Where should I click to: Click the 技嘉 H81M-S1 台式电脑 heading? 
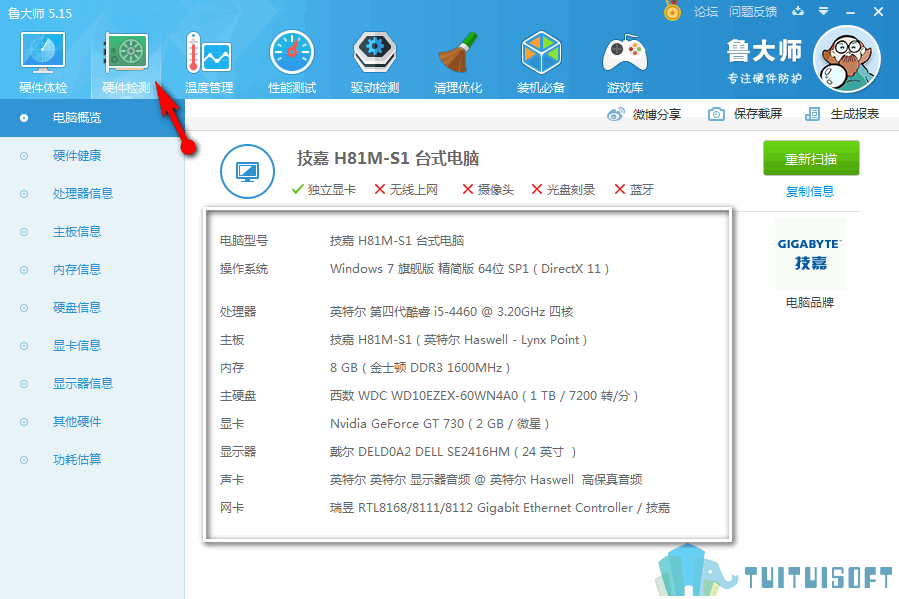(388, 158)
